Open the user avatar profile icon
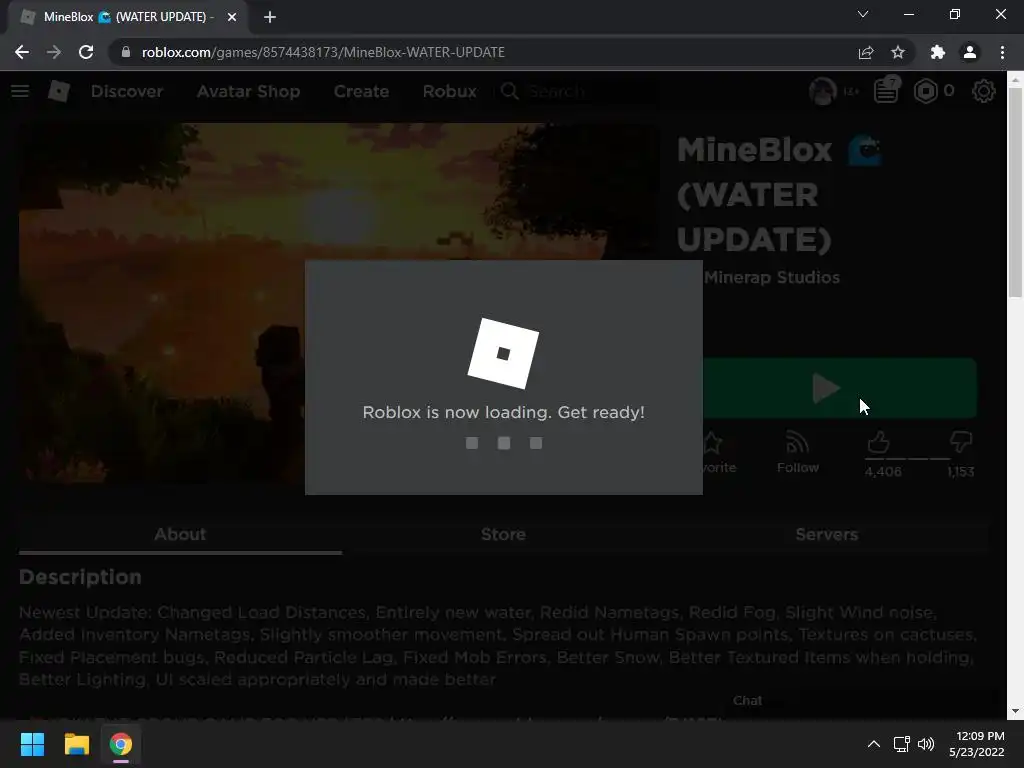 pos(822,91)
